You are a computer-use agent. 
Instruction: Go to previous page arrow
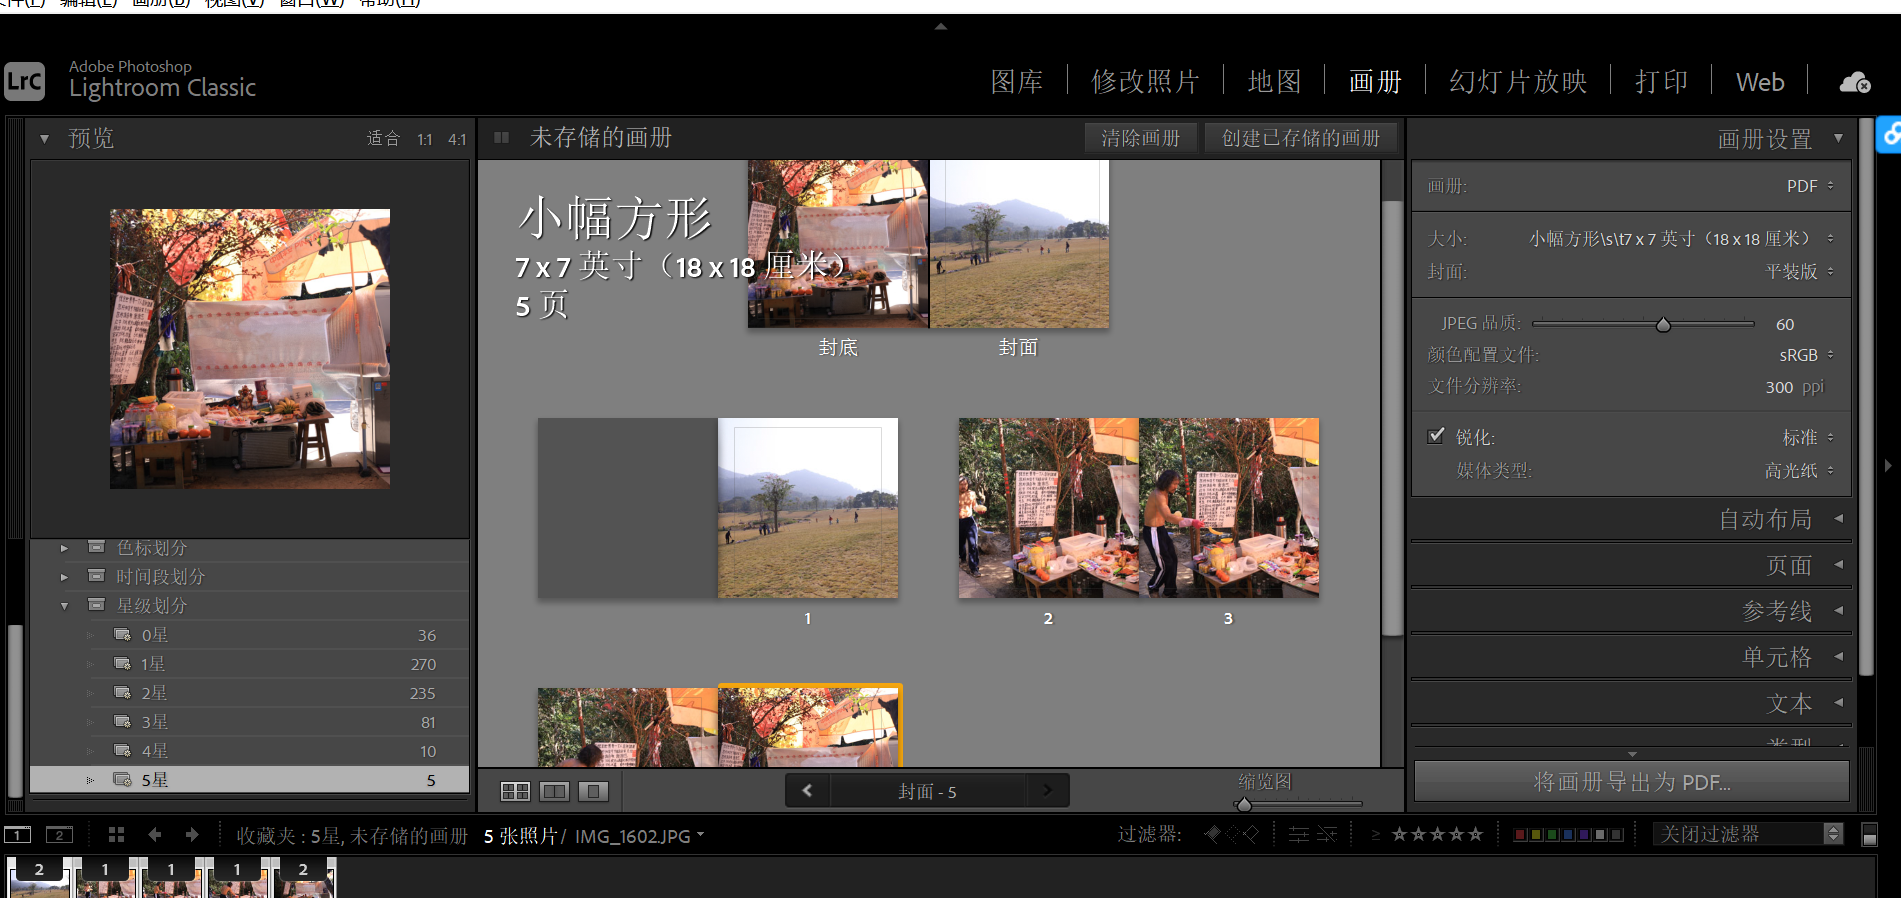point(808,791)
